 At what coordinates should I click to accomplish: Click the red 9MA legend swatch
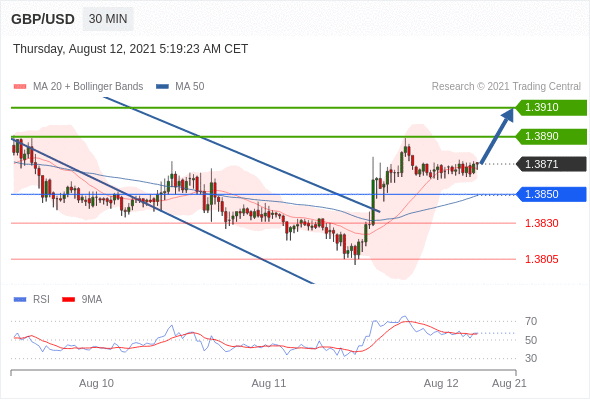click(x=68, y=300)
